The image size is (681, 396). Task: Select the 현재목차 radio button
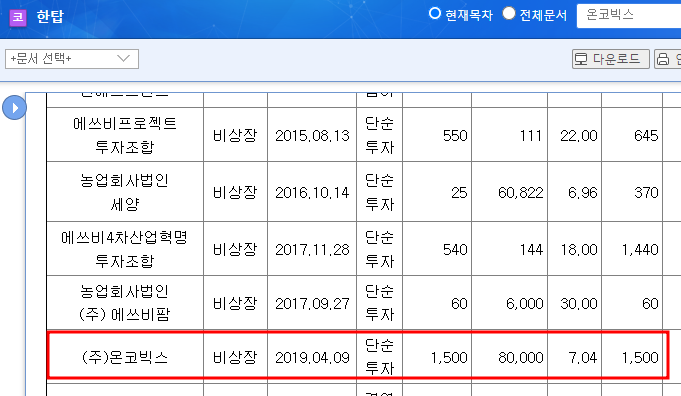tap(435, 13)
